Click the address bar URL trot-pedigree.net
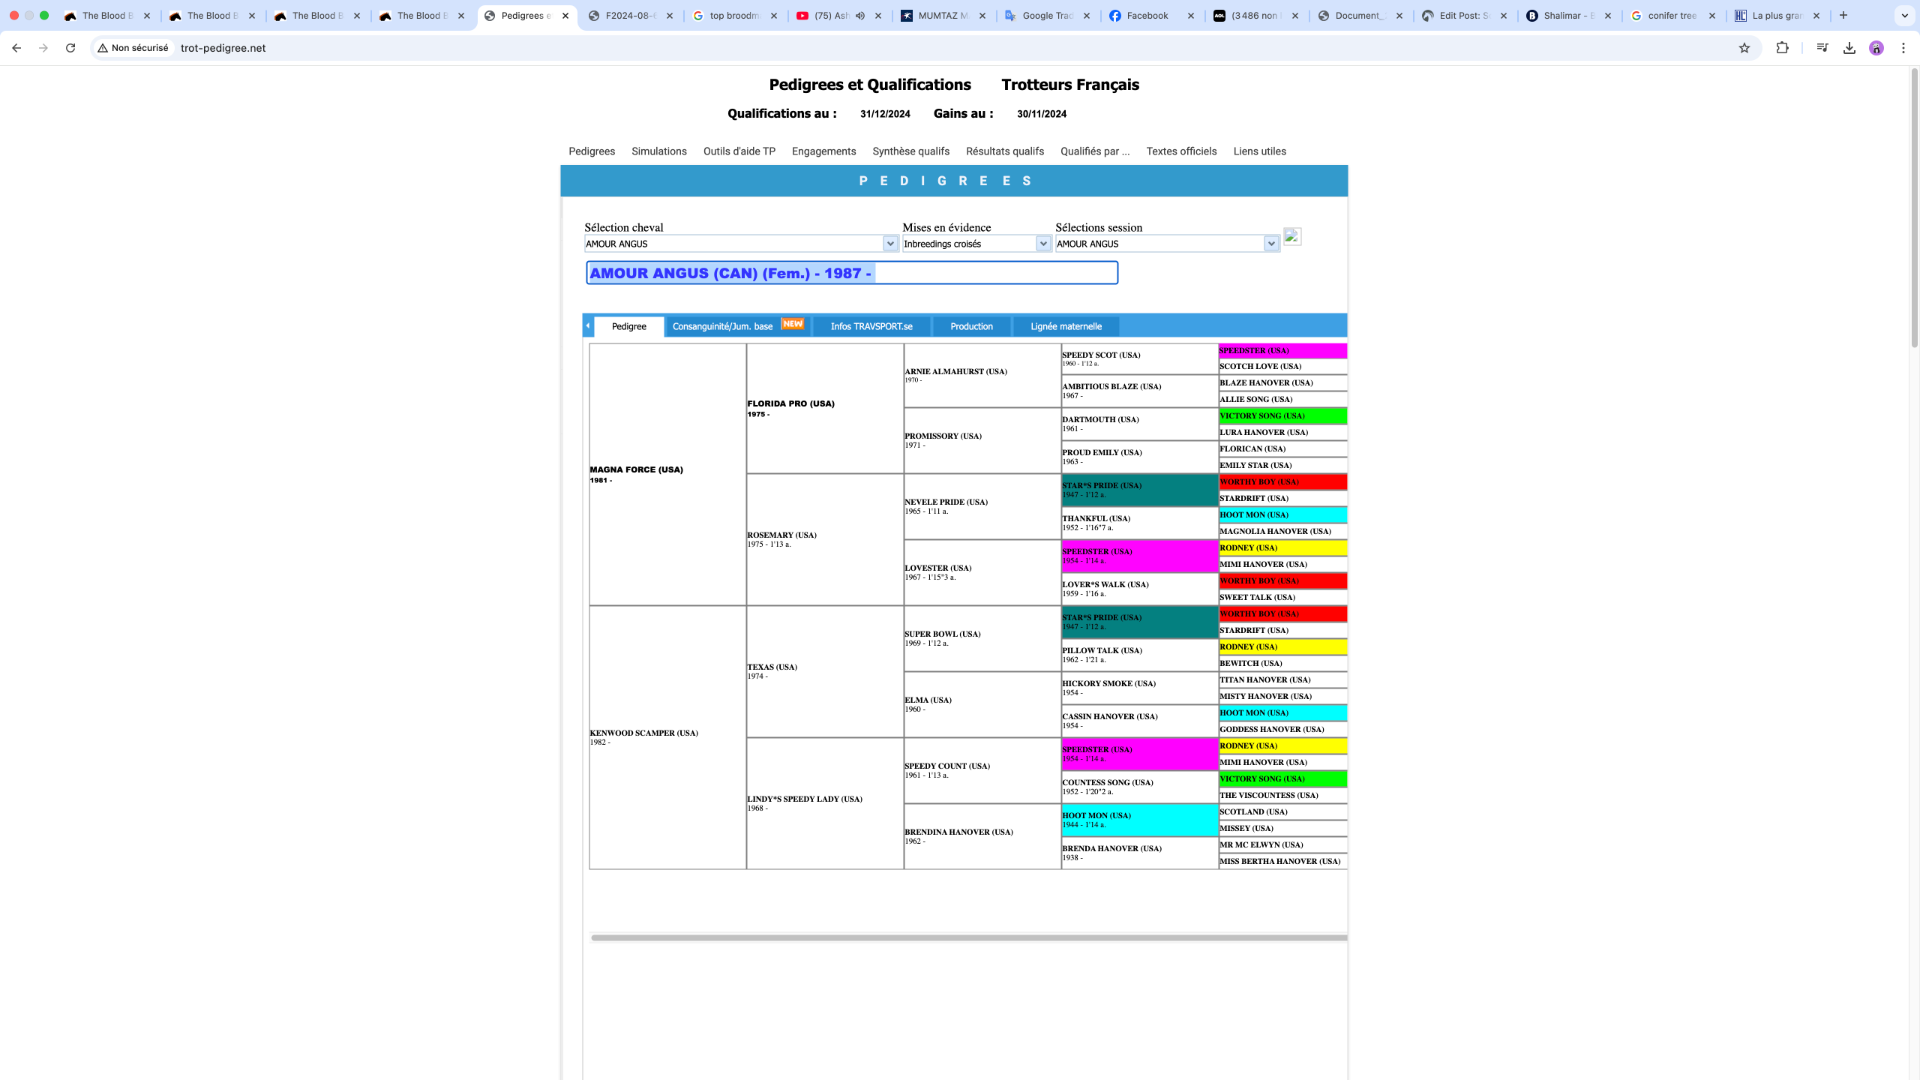Image resolution: width=1920 pixels, height=1080 pixels. tap(223, 48)
